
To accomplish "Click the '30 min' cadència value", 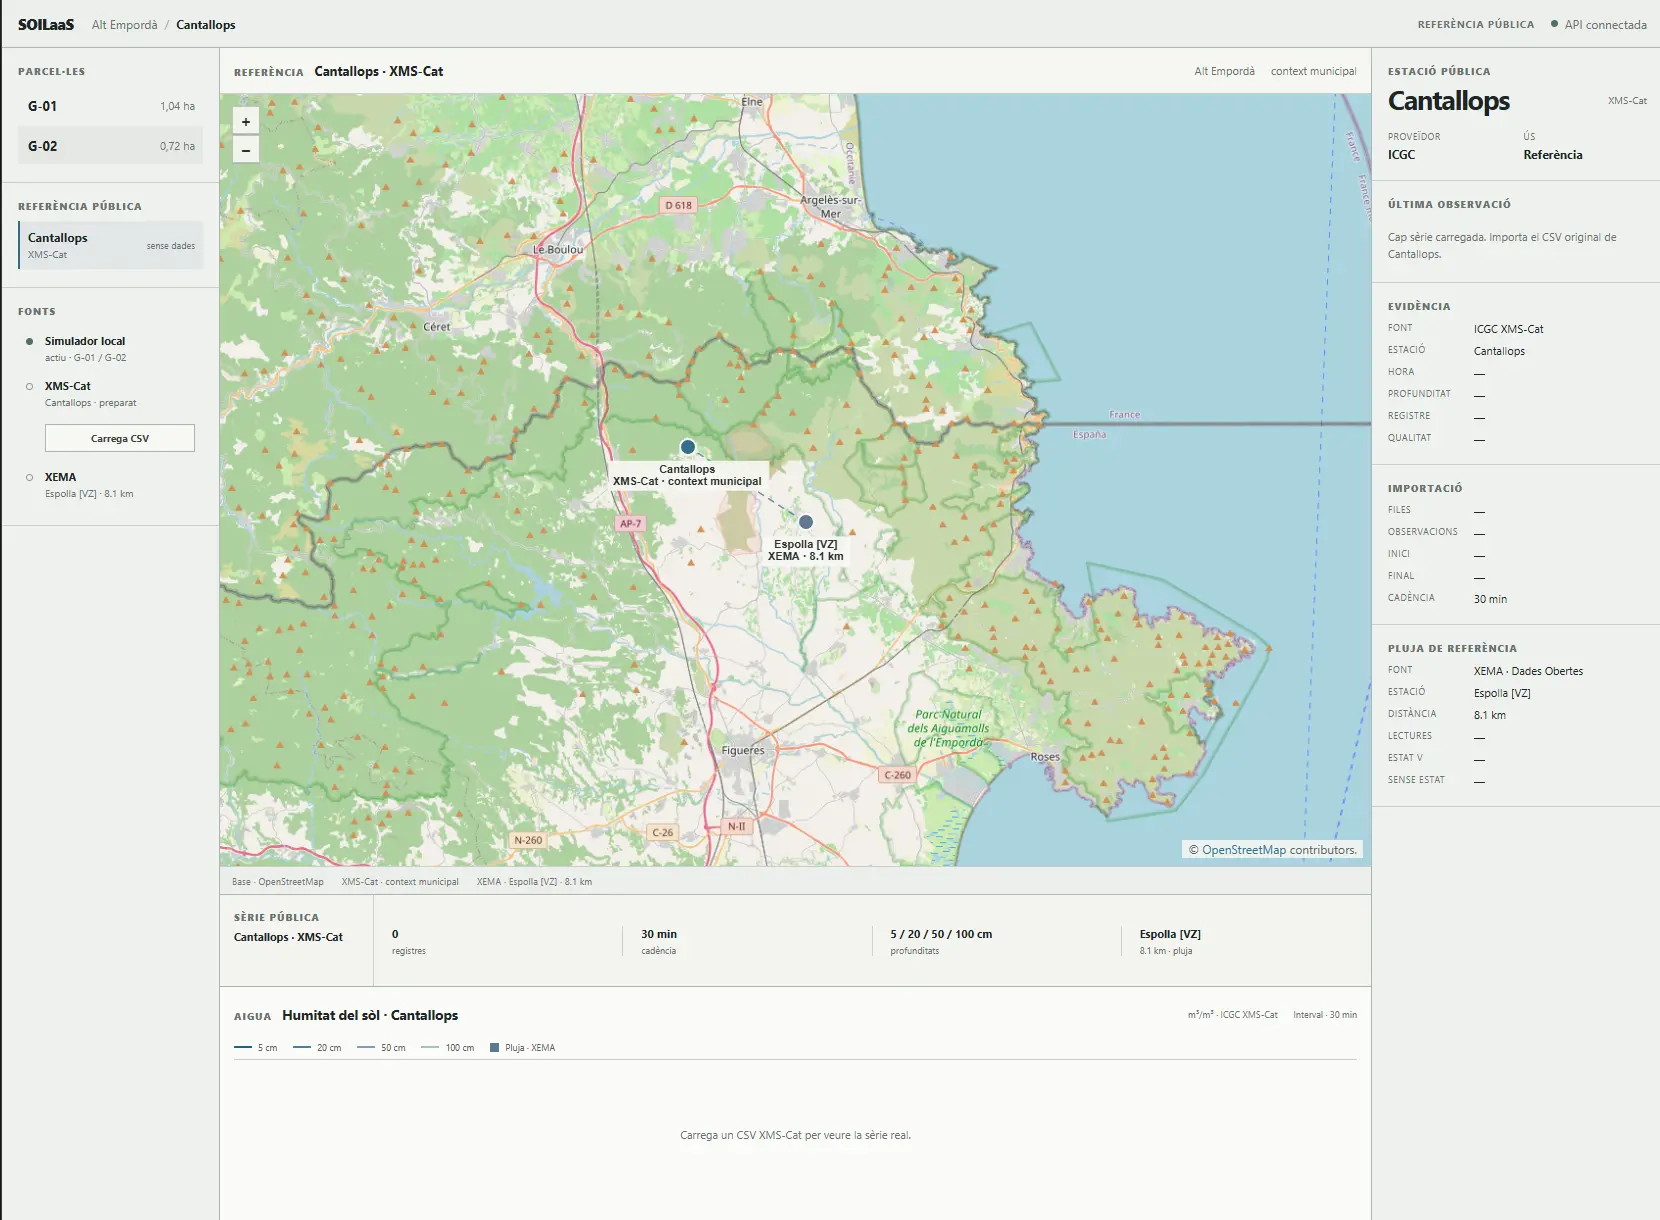I will 659,934.
